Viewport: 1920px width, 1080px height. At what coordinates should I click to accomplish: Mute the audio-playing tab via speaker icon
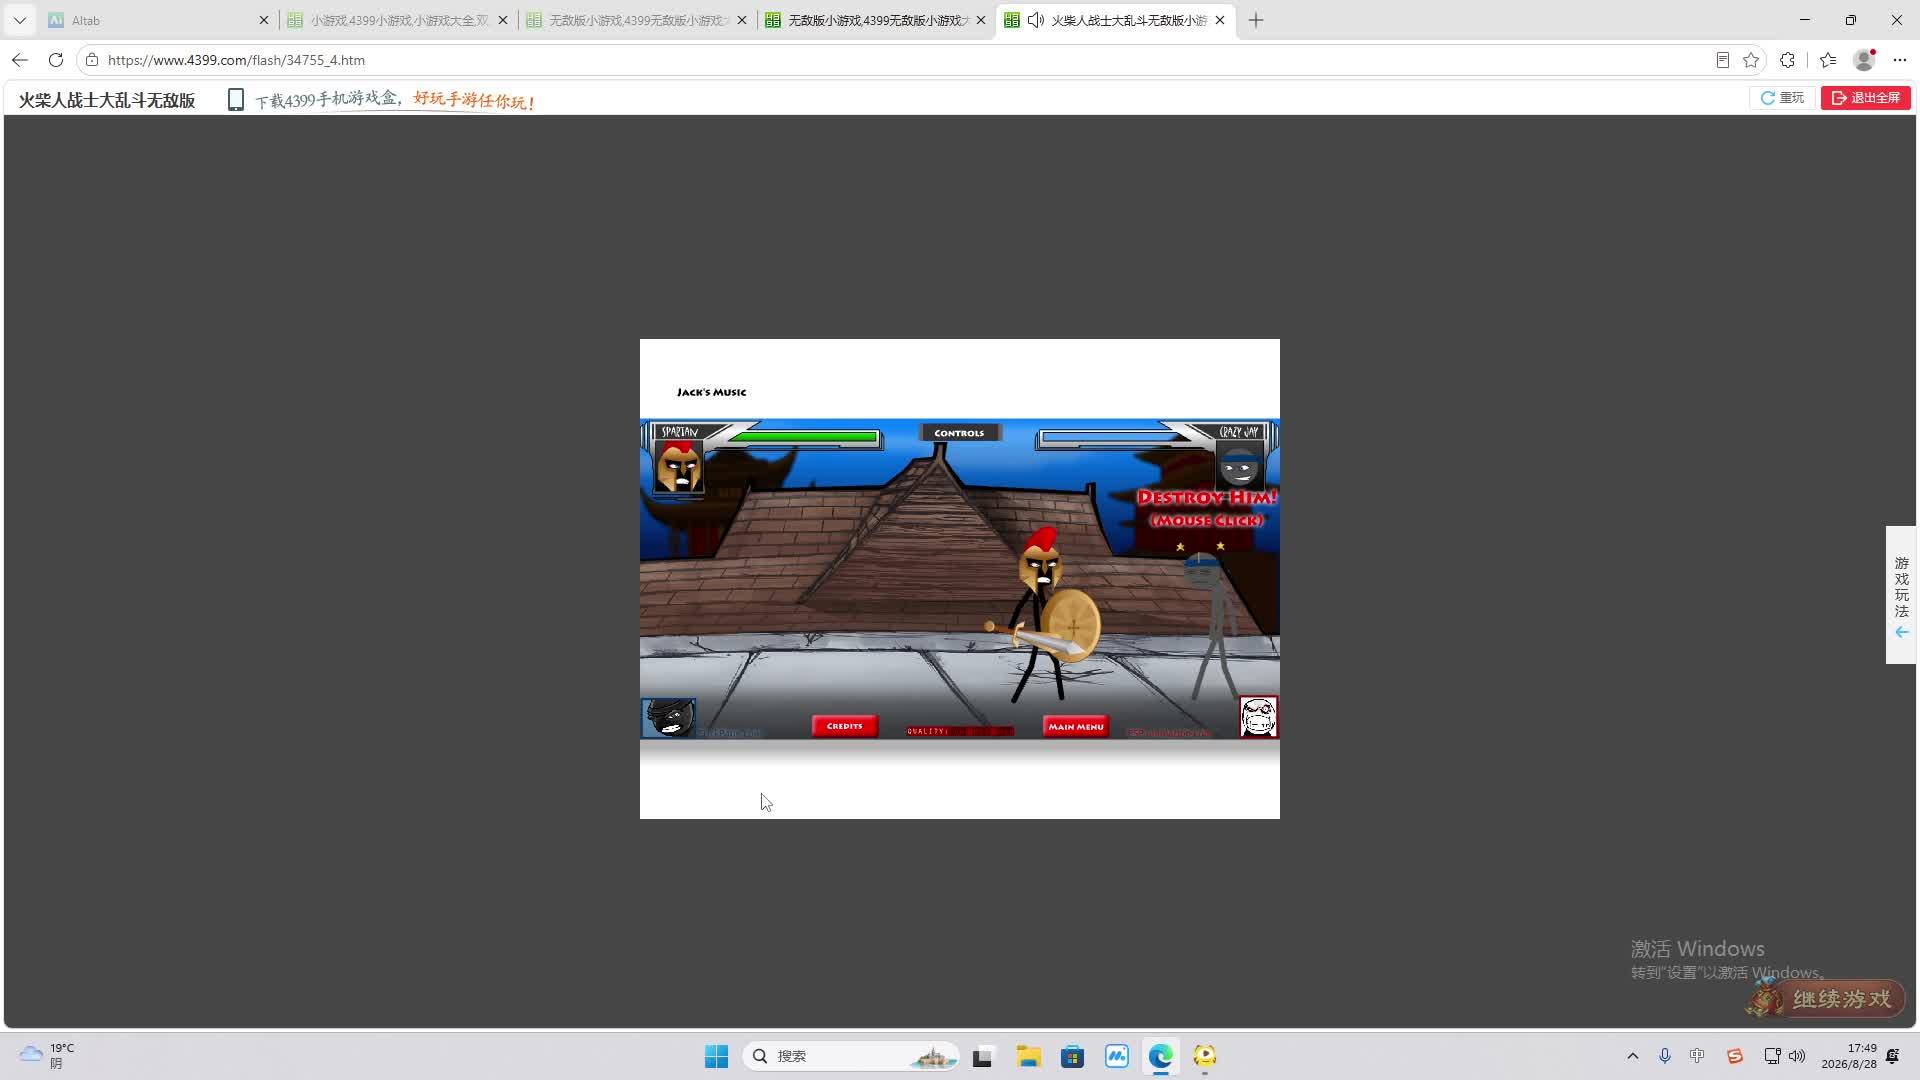coord(1036,20)
